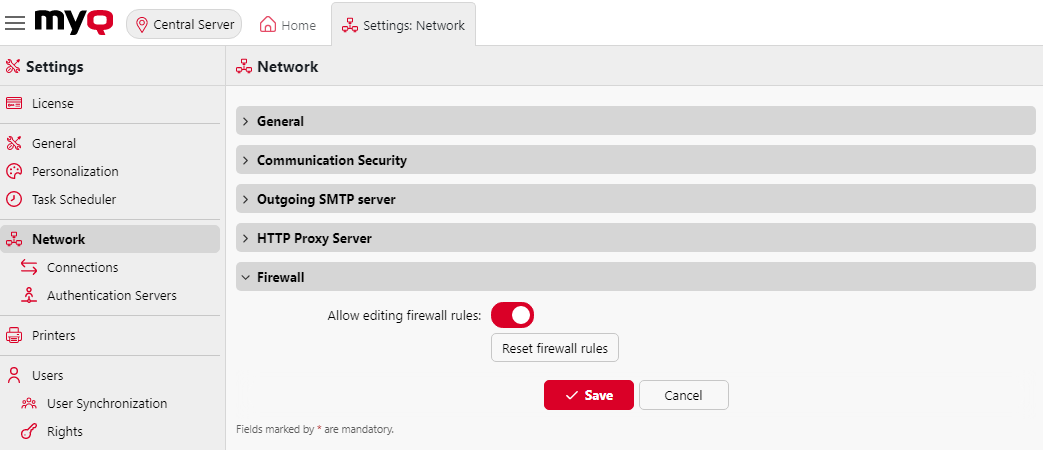Click the Reset firewall rules button
This screenshot has width=1043, height=450.
[x=555, y=348]
